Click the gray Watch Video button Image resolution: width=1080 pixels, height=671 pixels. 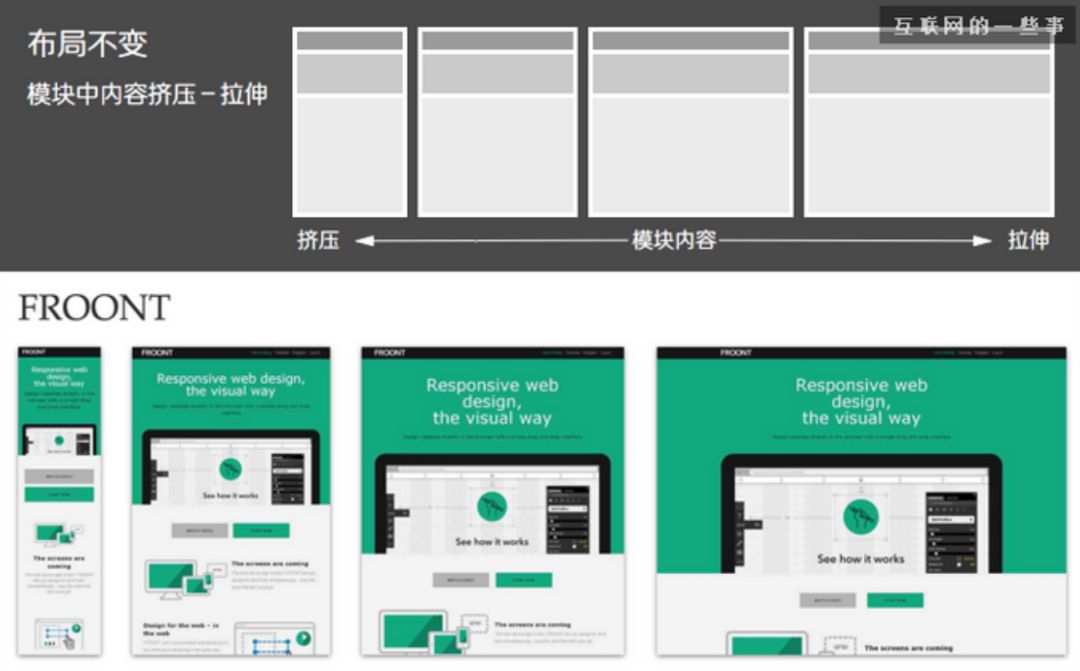pyautogui.click(x=827, y=599)
